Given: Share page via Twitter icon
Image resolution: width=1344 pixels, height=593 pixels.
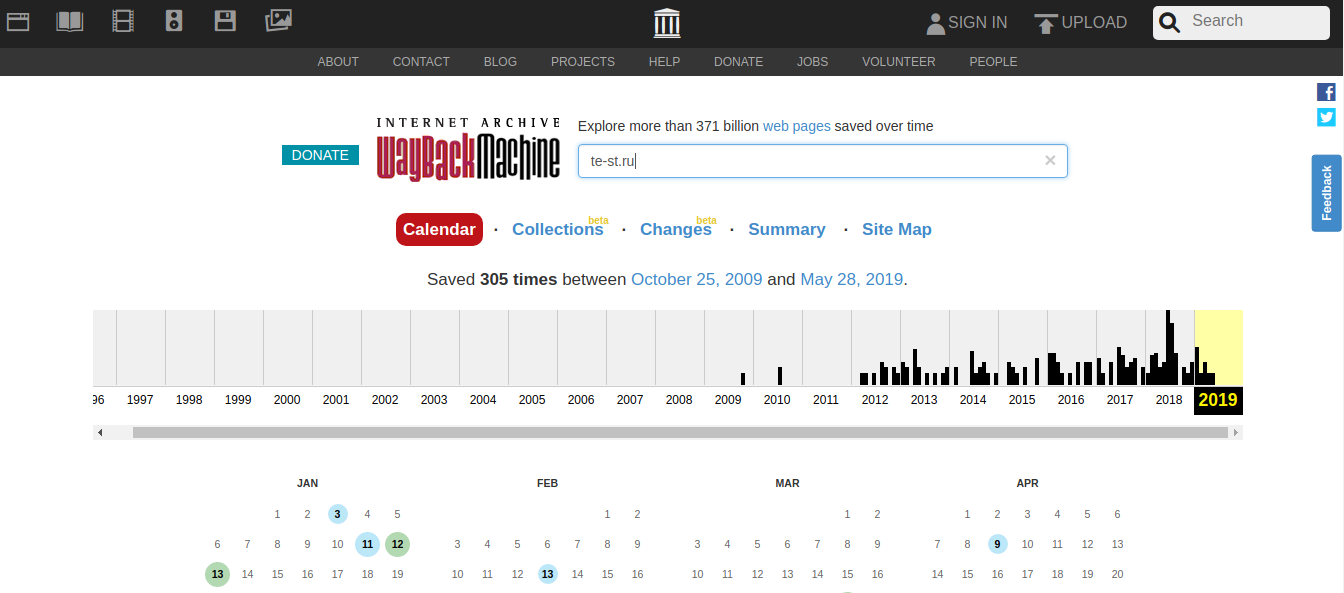Looking at the screenshot, I should click(1326, 117).
